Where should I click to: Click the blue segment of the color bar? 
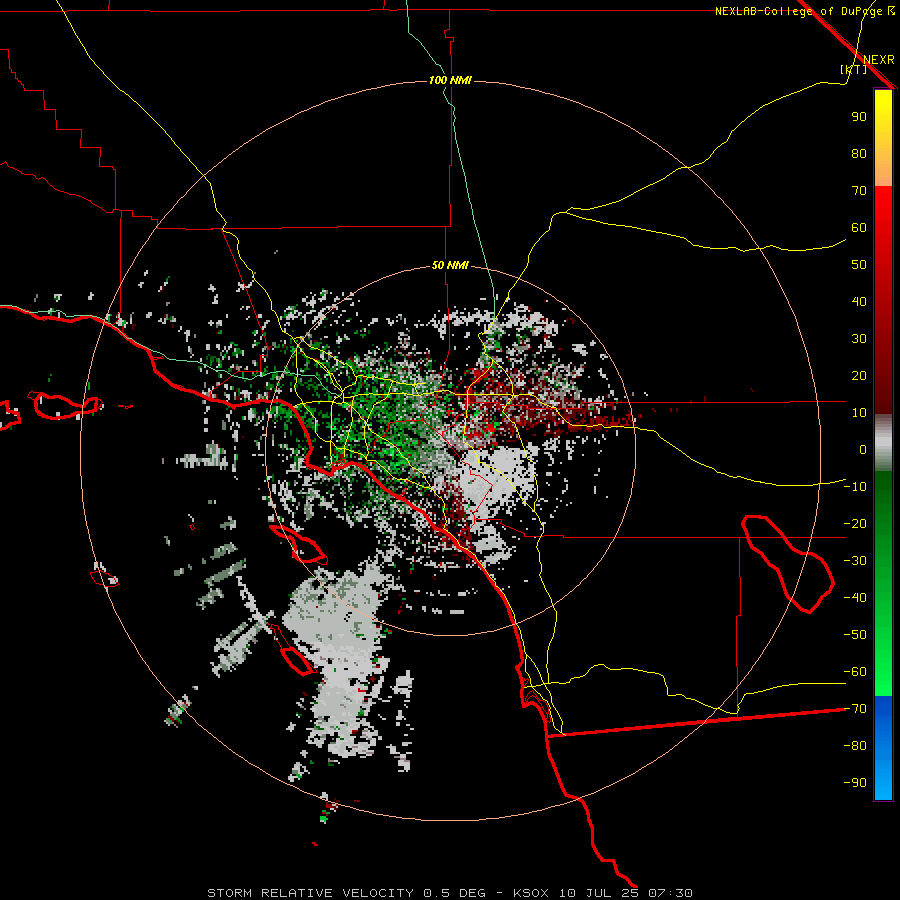[x=883, y=748]
